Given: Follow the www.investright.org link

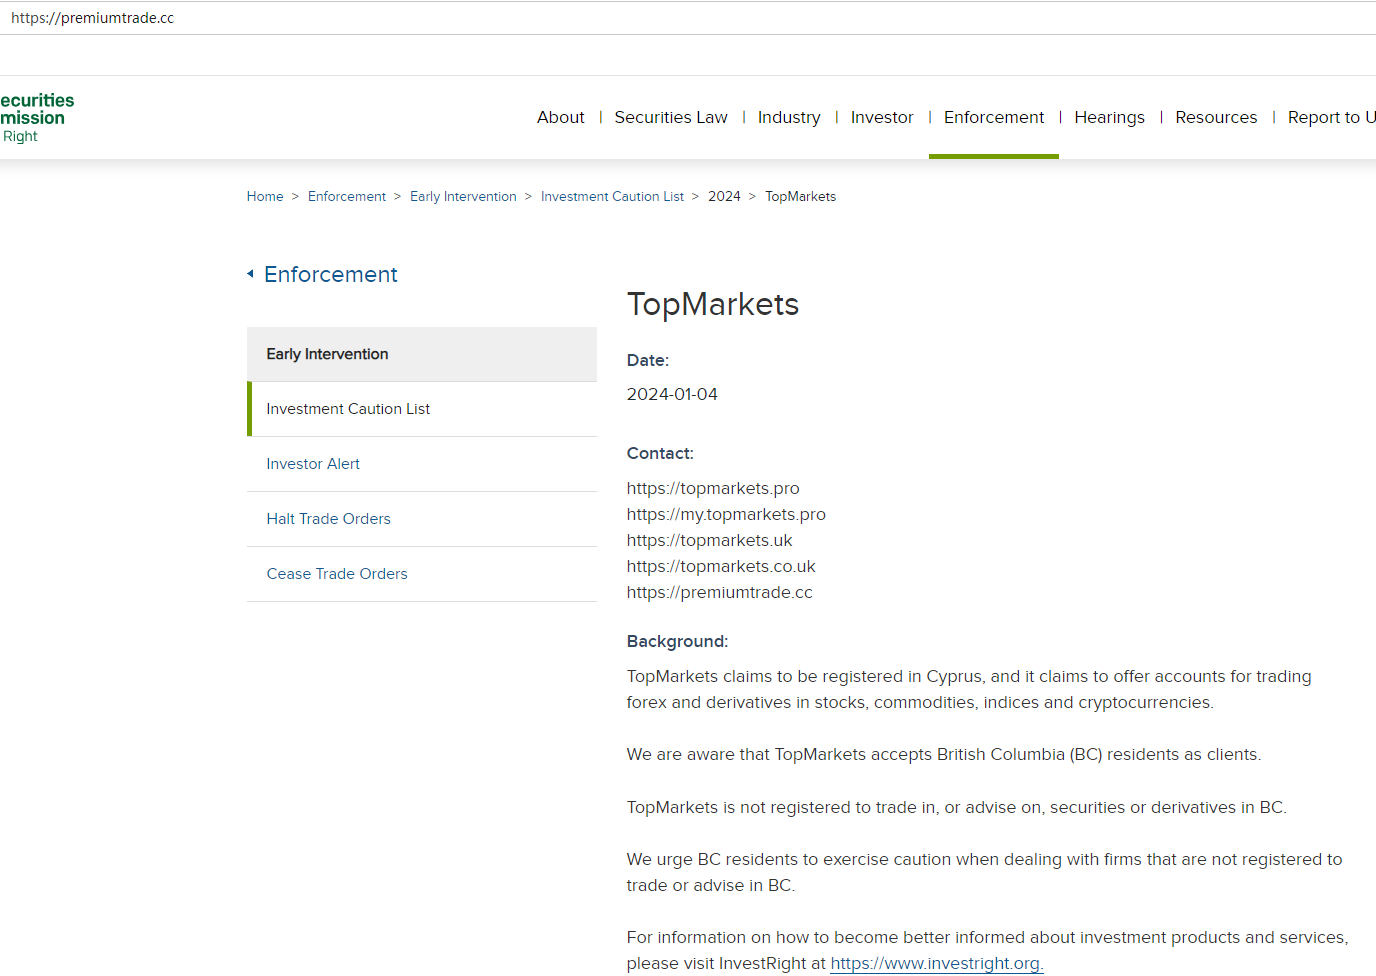Looking at the screenshot, I should [x=937, y=963].
